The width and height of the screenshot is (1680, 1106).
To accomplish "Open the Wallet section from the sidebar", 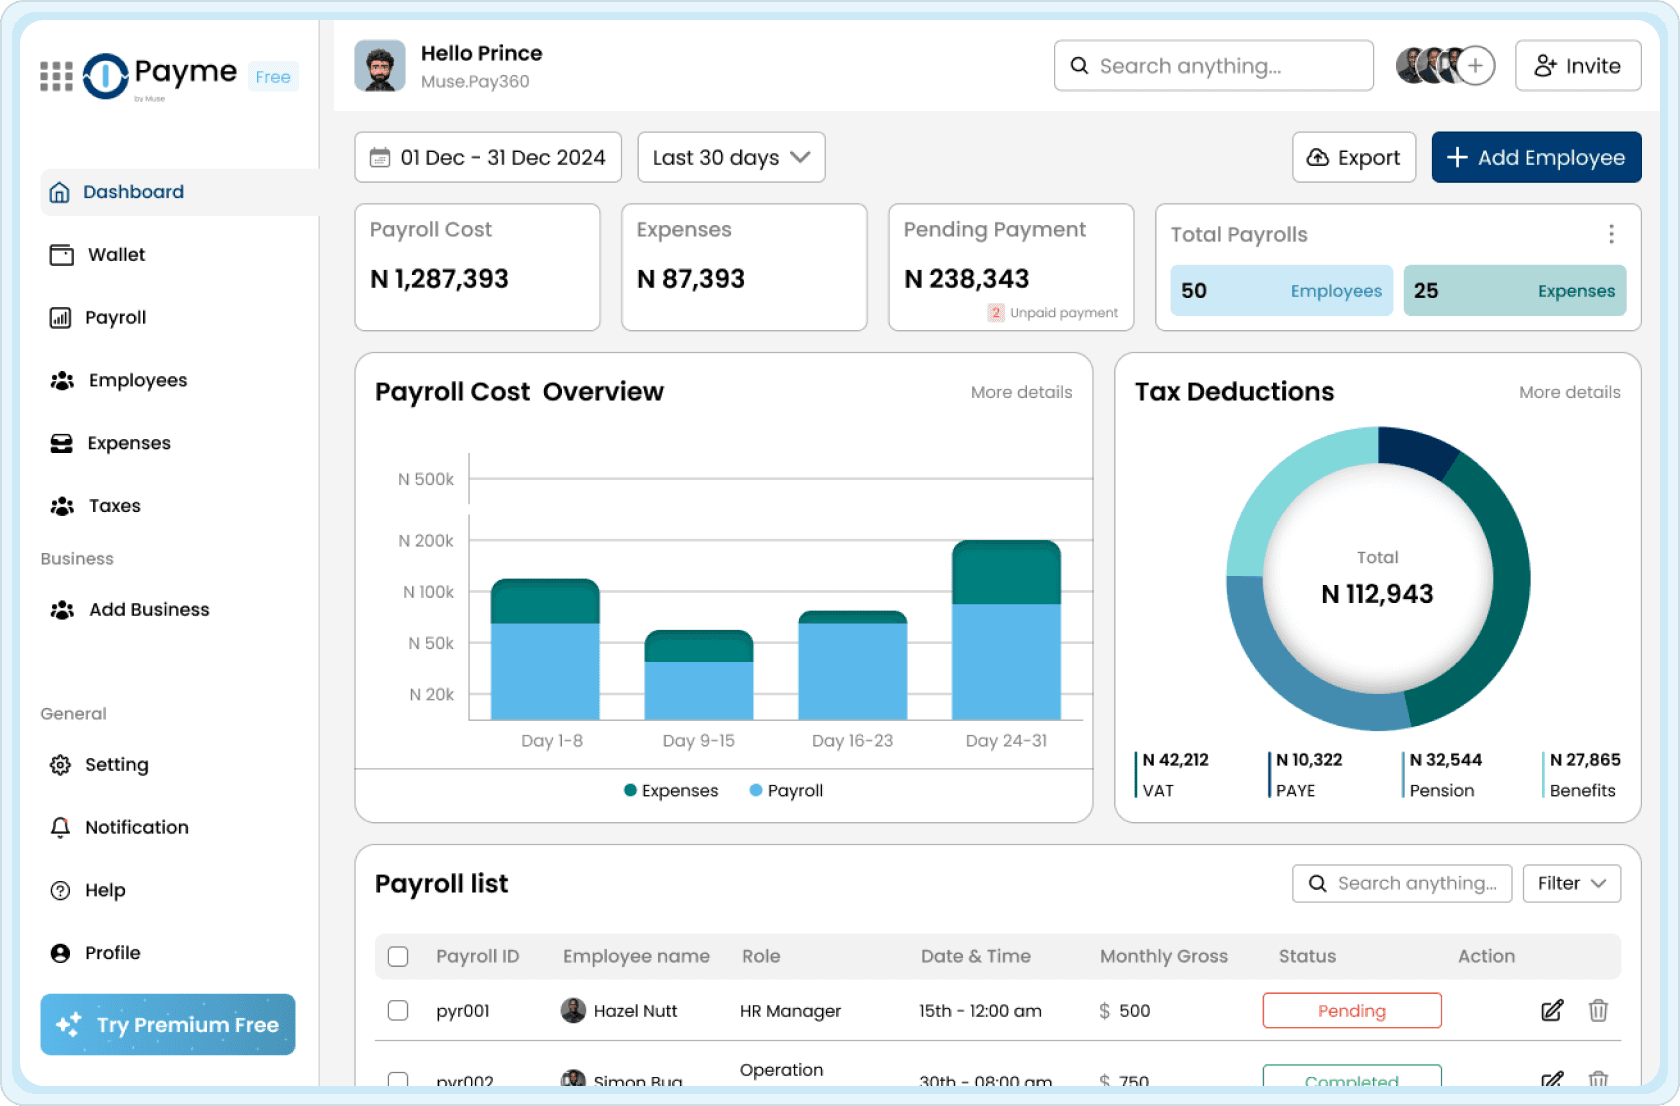I will [118, 254].
